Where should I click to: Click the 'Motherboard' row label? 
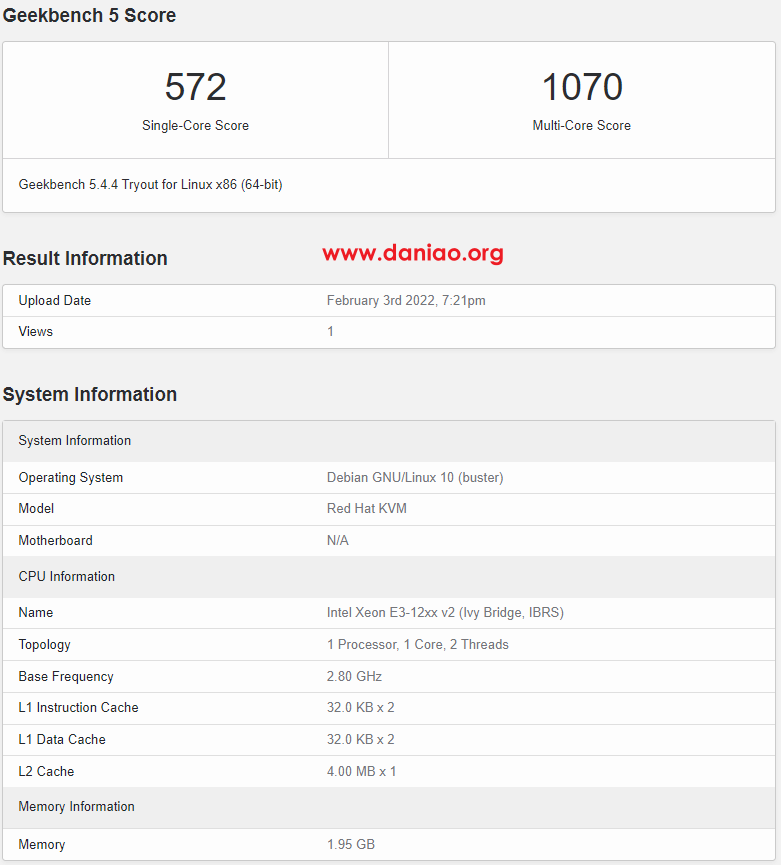point(56,541)
